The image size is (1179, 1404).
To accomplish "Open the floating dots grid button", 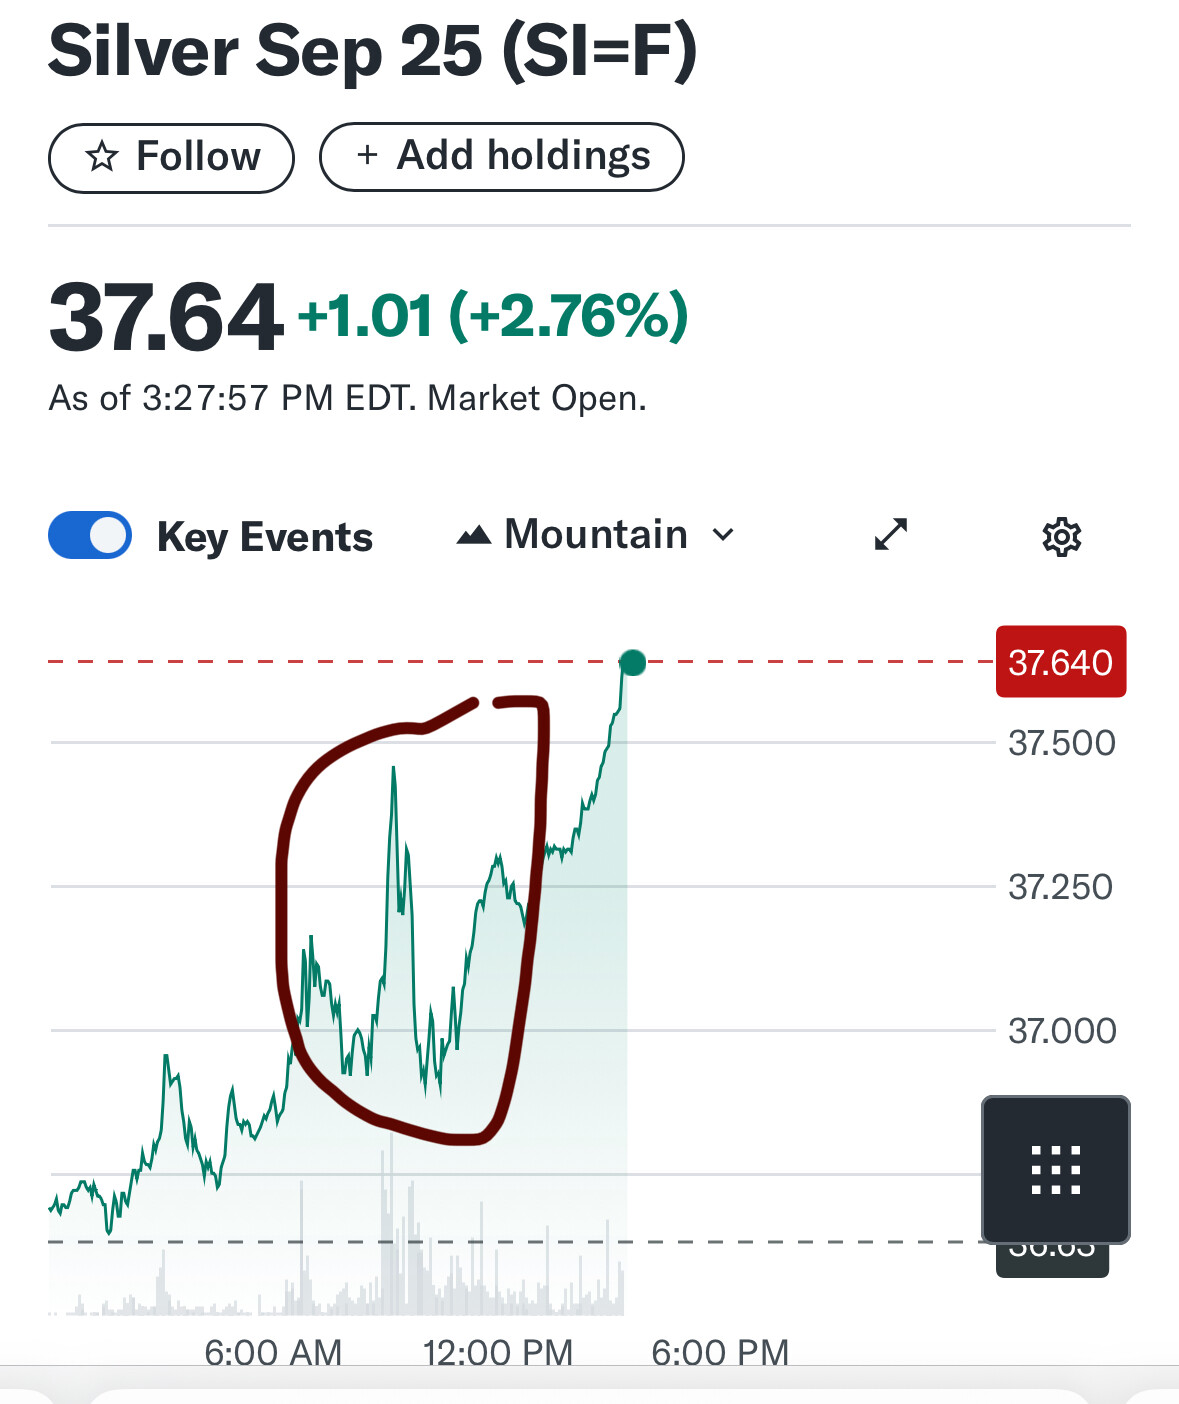I will point(1056,1170).
